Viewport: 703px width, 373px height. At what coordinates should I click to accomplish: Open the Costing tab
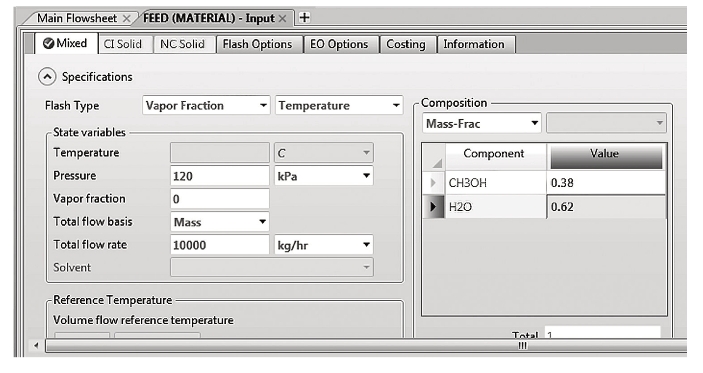click(x=406, y=44)
